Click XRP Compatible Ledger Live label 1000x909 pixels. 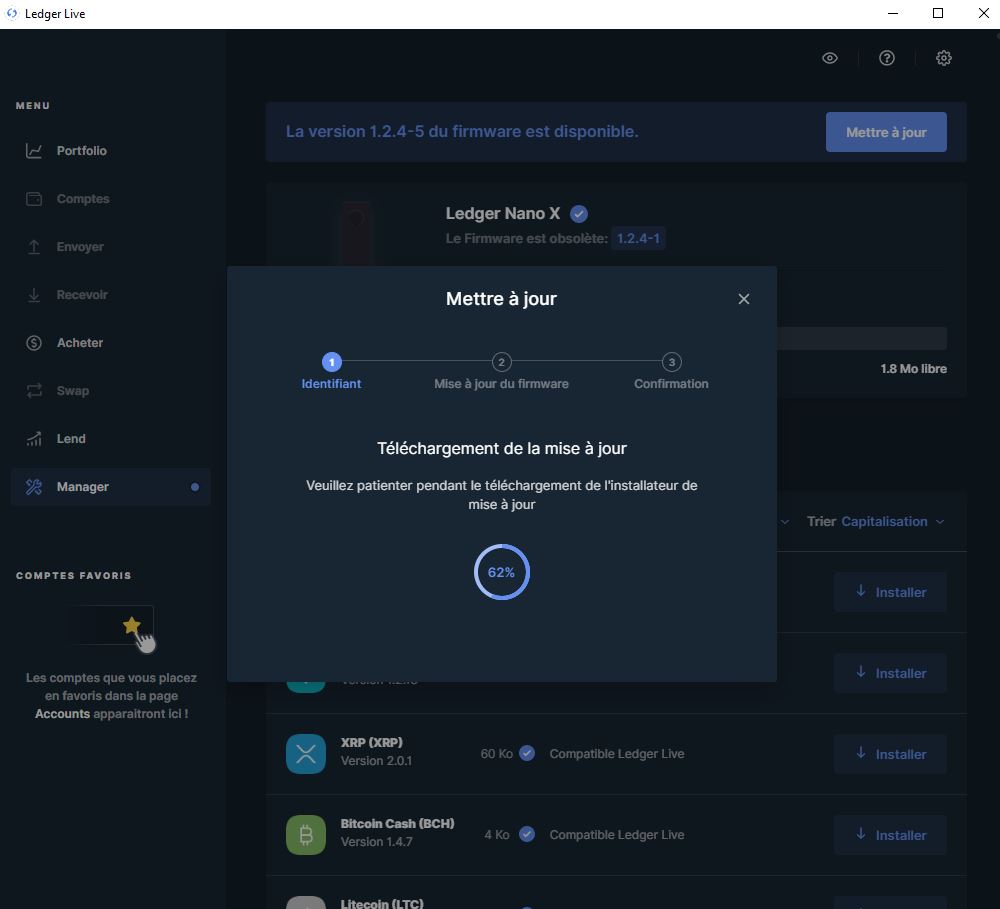[617, 754]
